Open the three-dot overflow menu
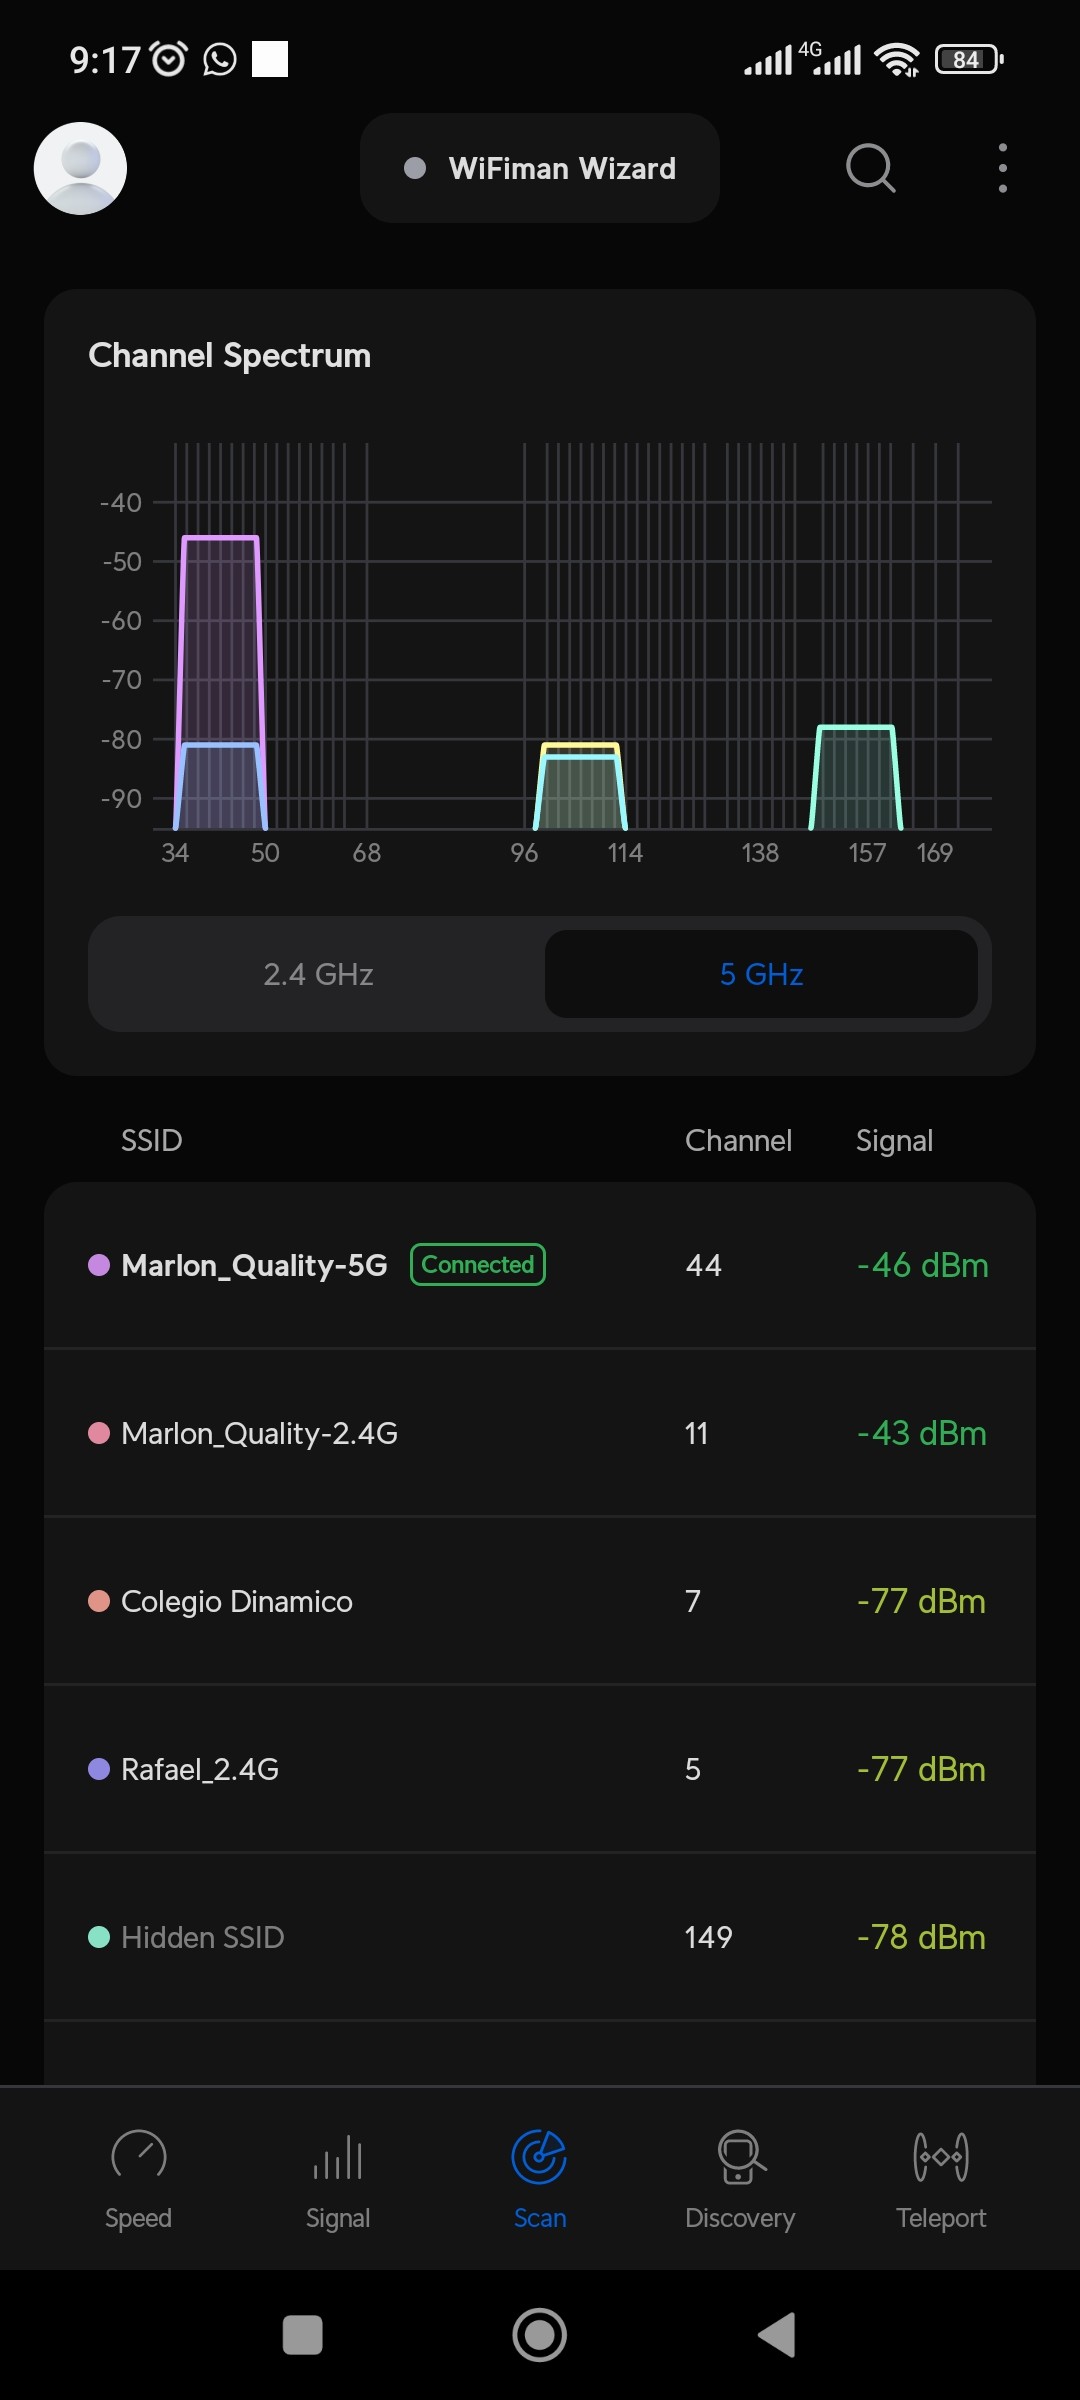Viewport: 1080px width, 2400px height. pyautogui.click(x=1002, y=168)
